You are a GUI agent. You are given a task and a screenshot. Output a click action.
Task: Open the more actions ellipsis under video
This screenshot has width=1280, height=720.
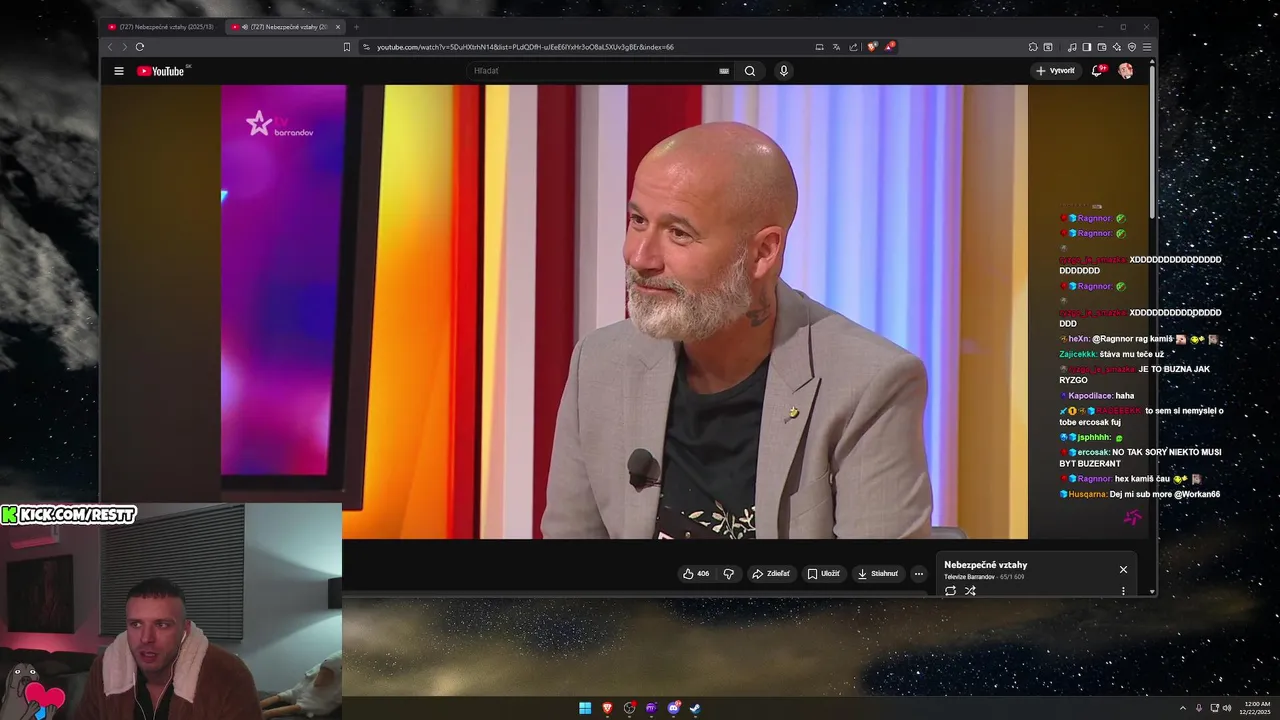(x=919, y=574)
